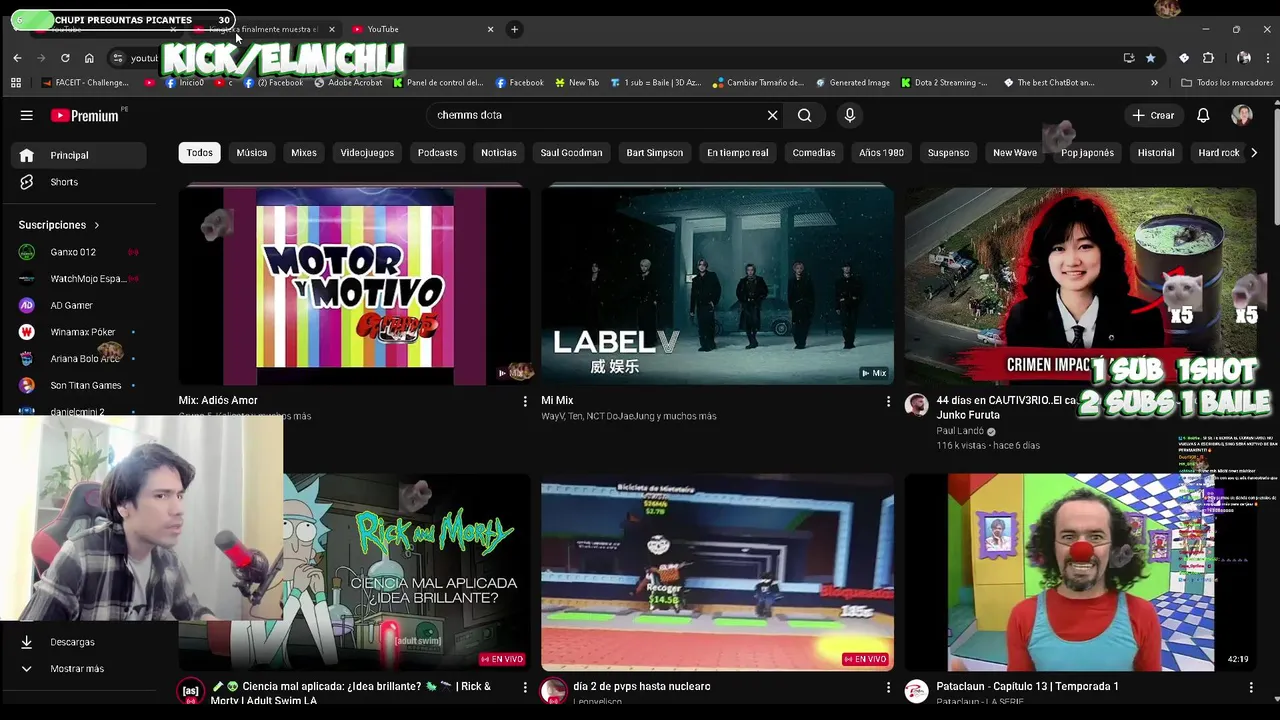
Task: Close the active YouTube tab
Action: click(490, 29)
